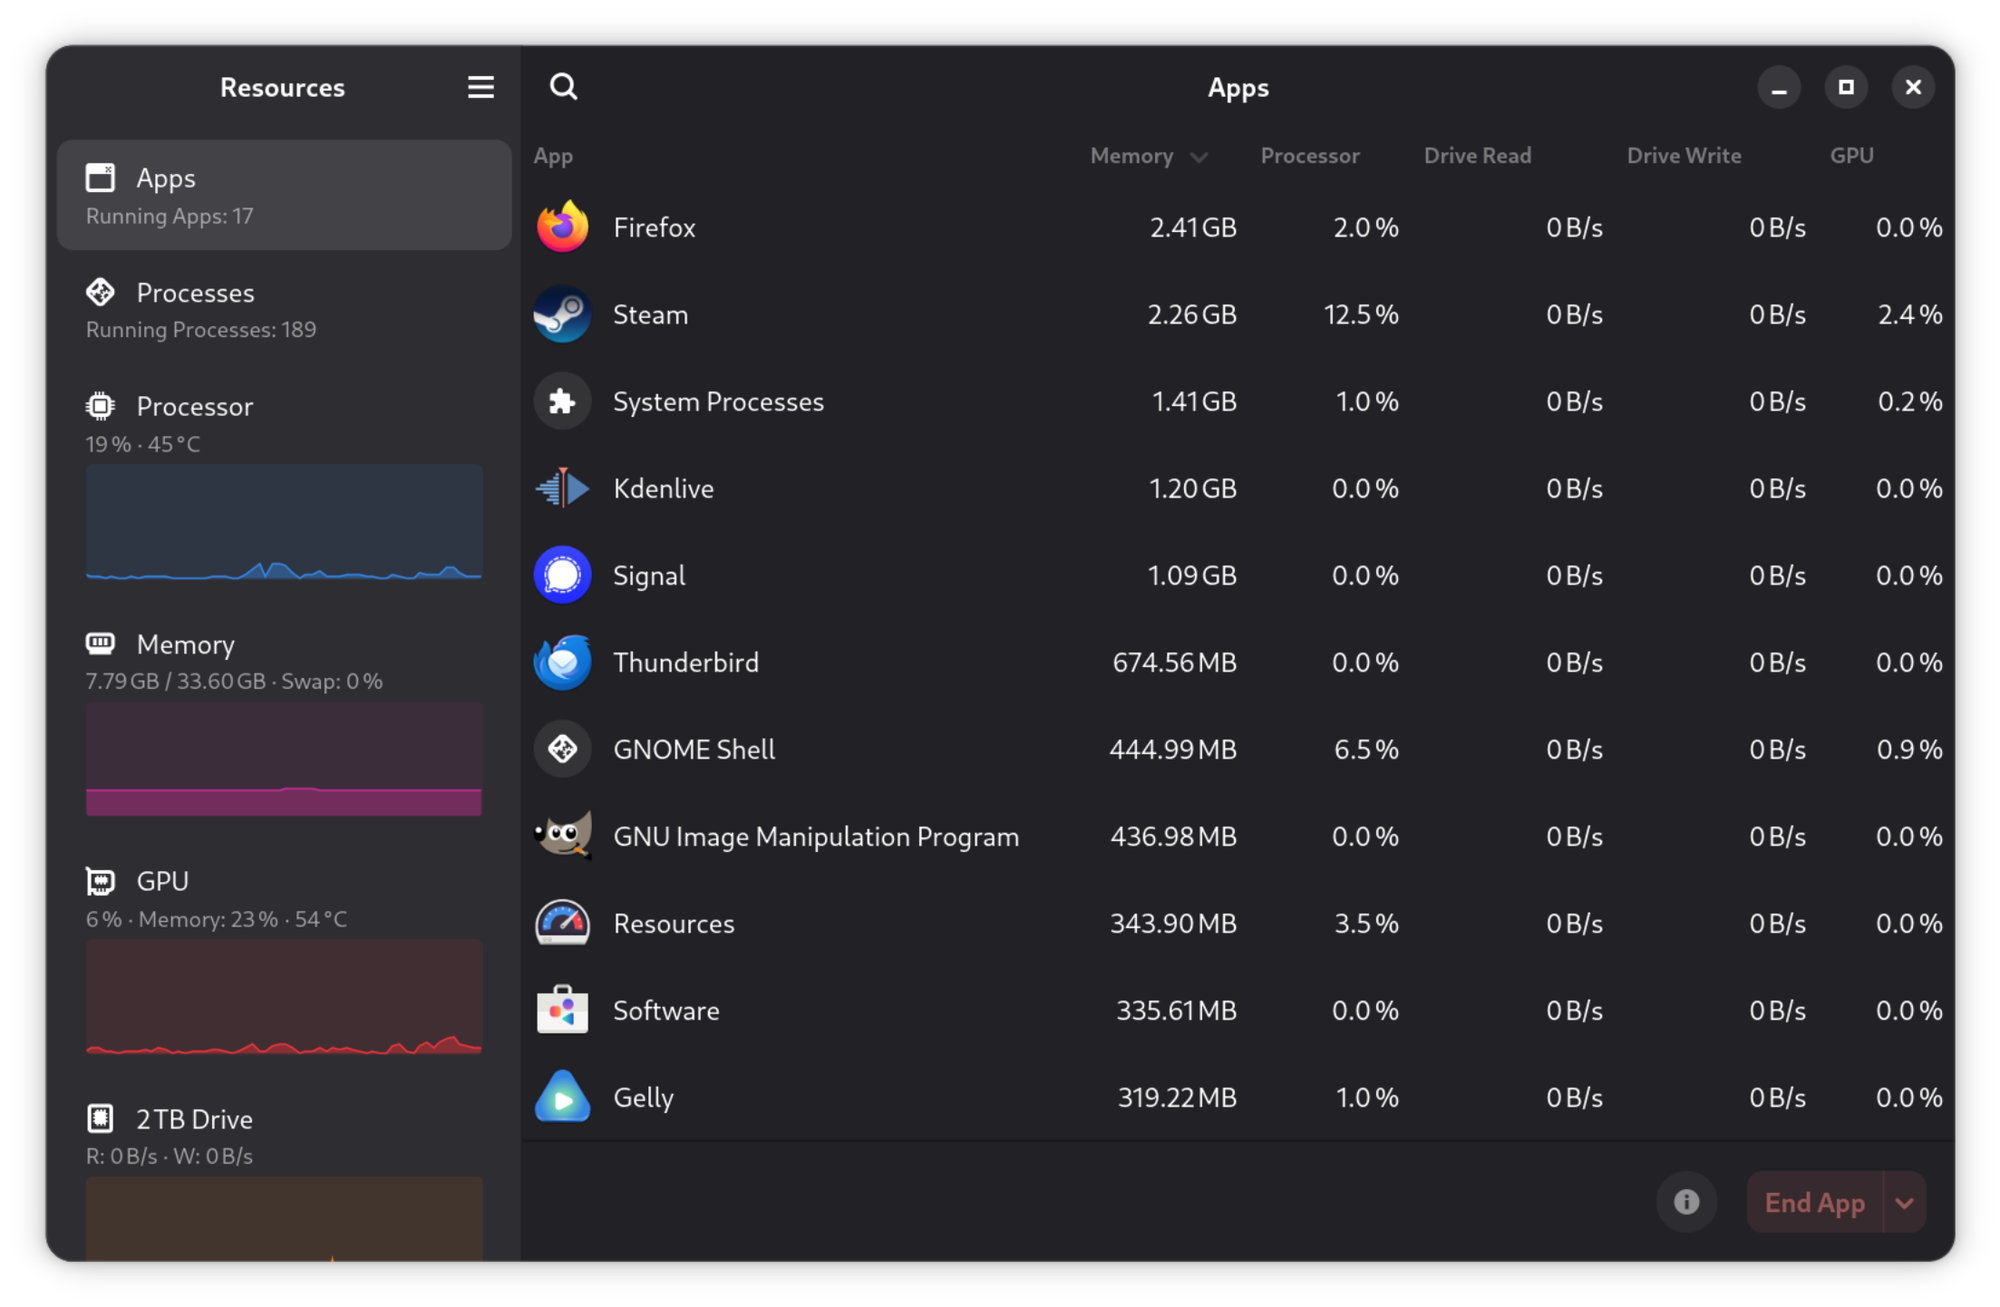
Task: Click the Resources gauge icon in list
Action: (562, 923)
